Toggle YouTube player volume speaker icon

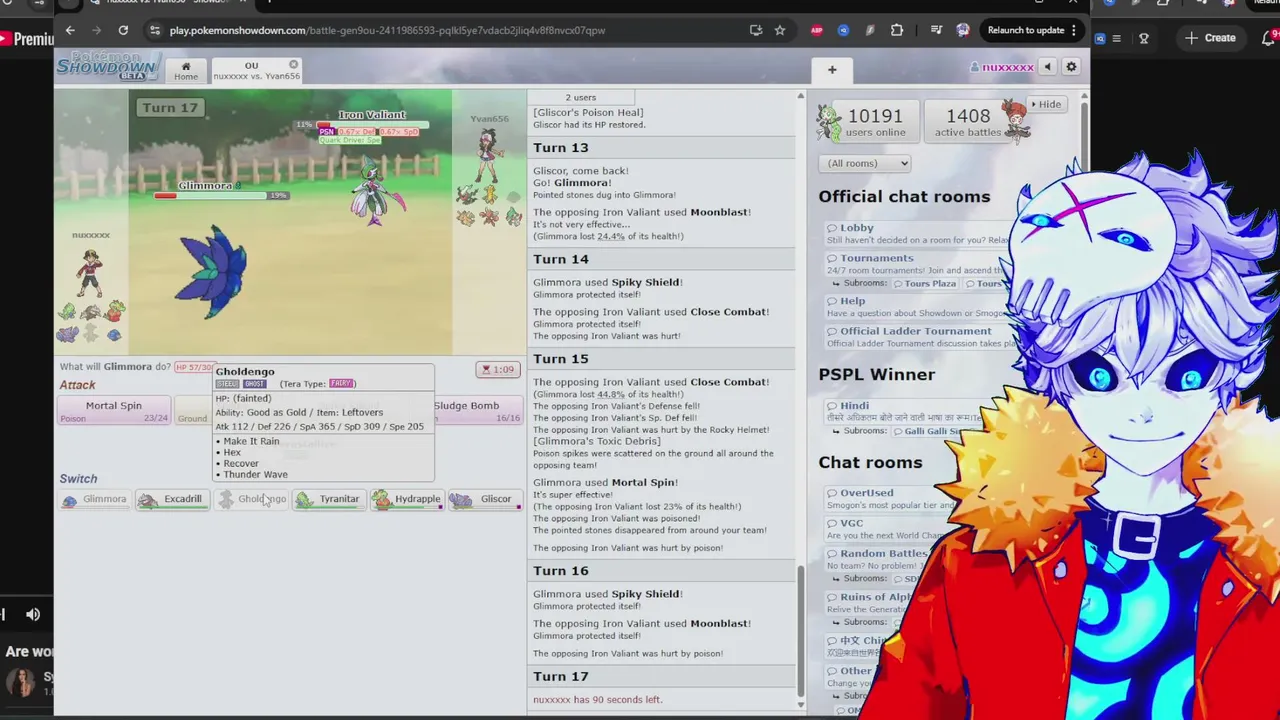point(33,614)
